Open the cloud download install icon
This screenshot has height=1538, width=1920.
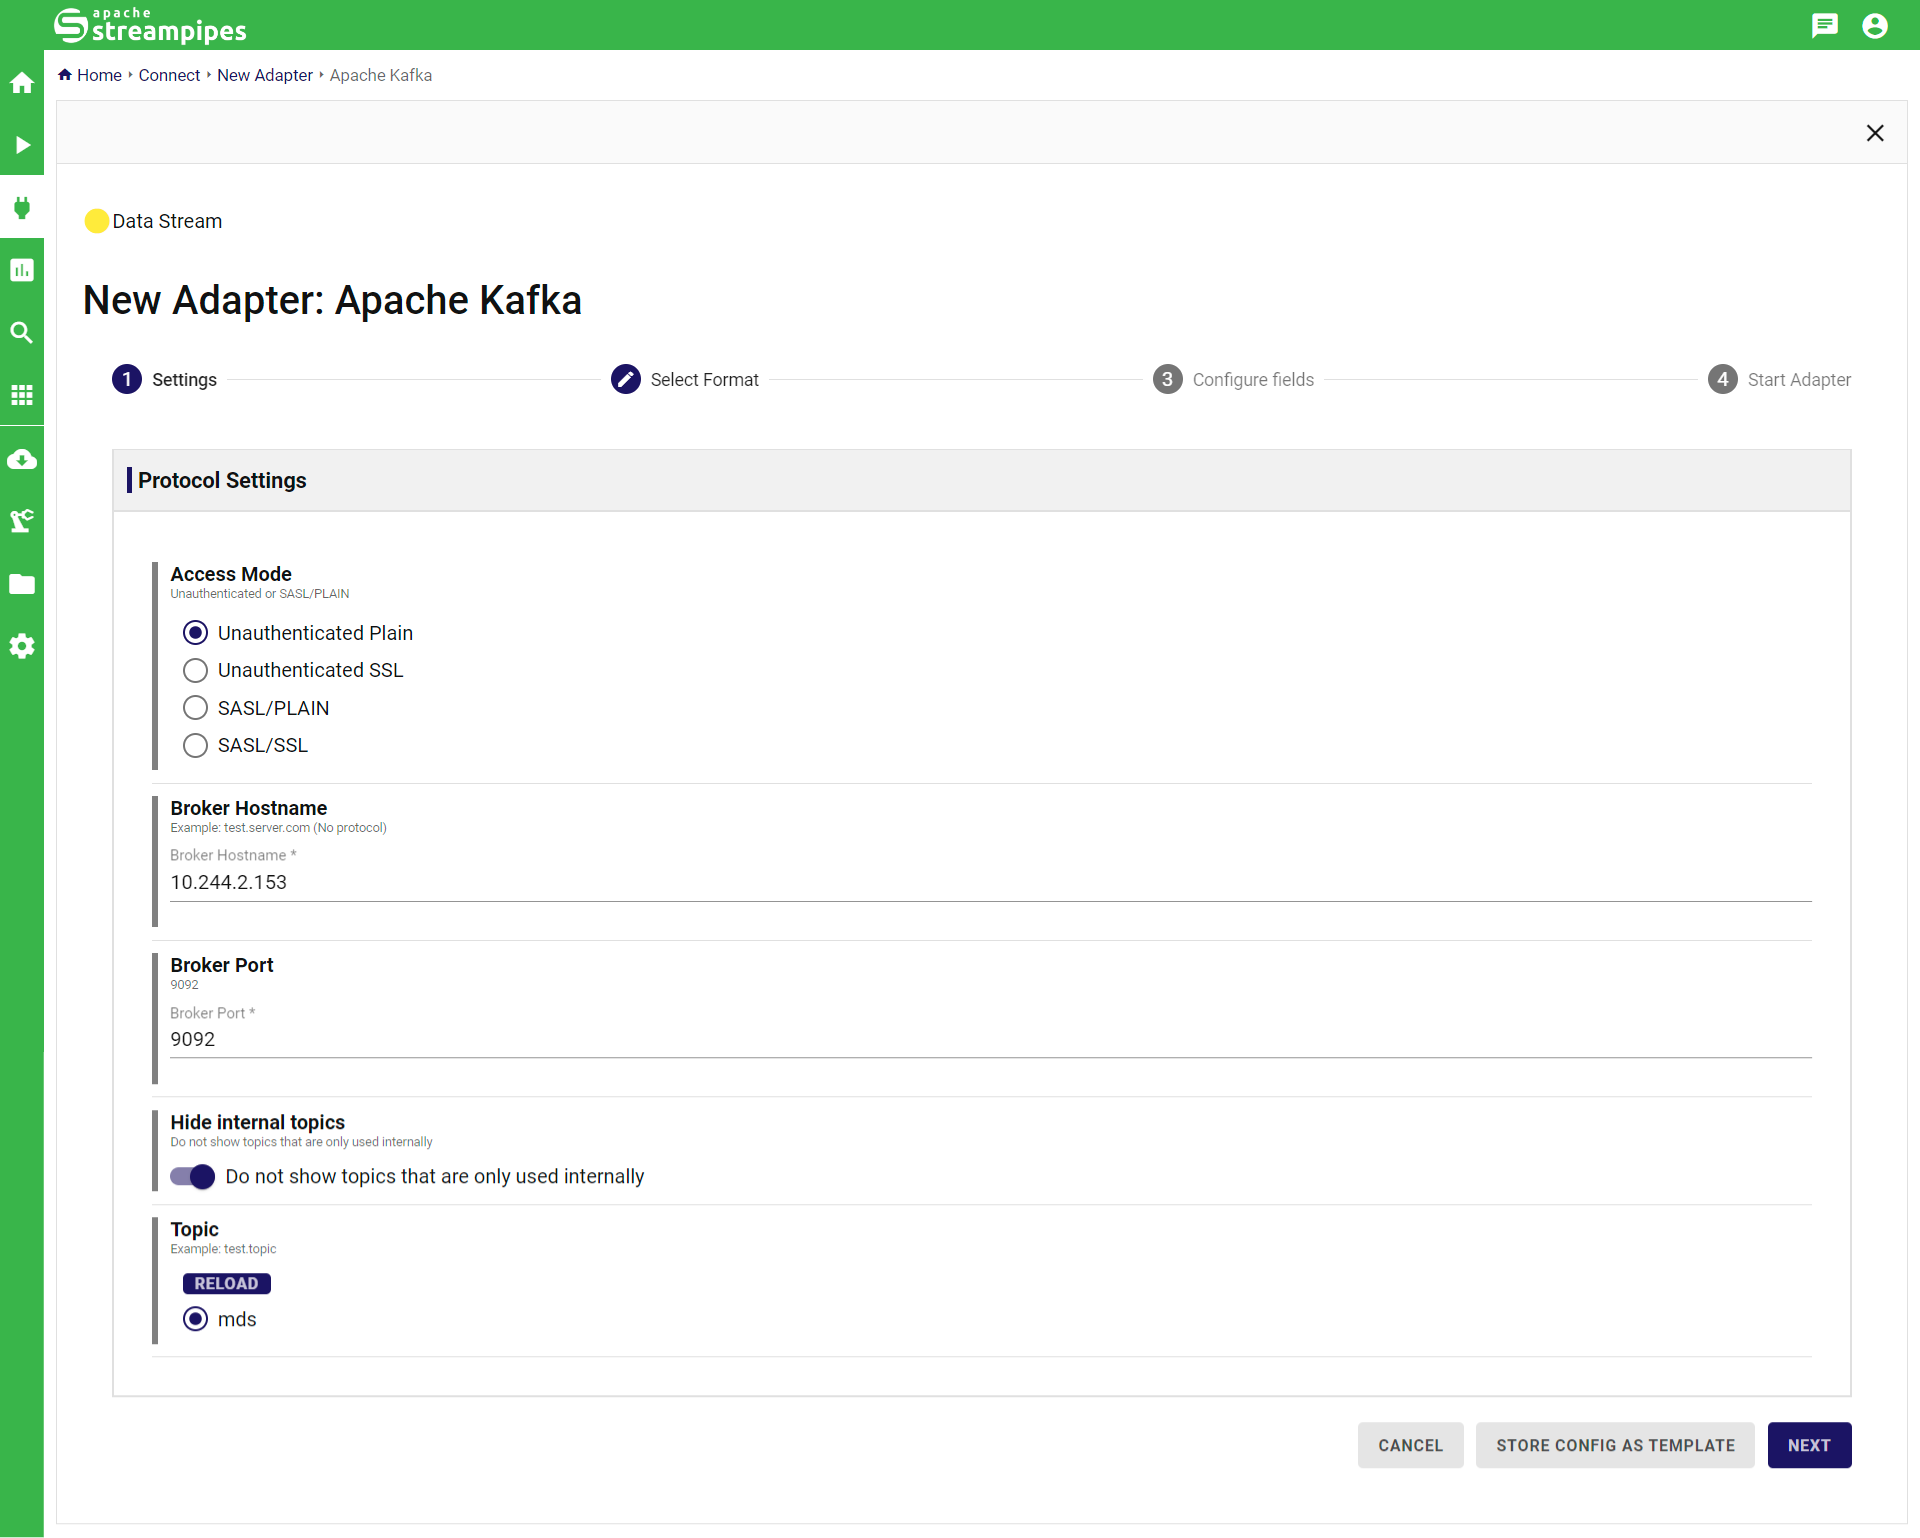tap(22, 459)
